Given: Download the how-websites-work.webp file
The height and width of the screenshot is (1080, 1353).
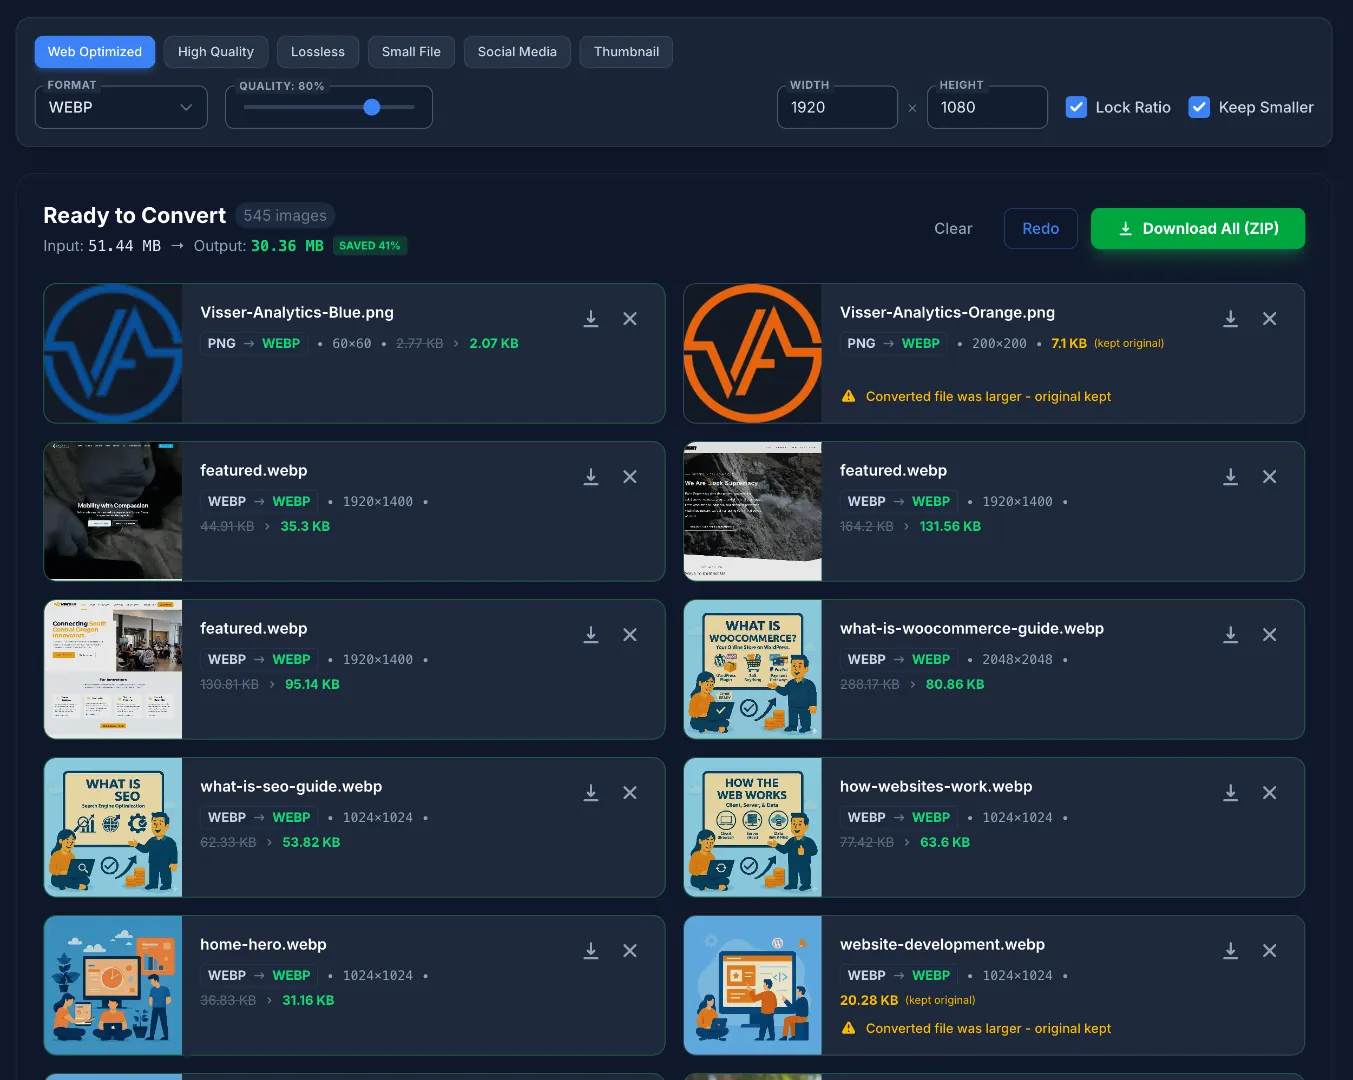Looking at the screenshot, I should coord(1230,793).
